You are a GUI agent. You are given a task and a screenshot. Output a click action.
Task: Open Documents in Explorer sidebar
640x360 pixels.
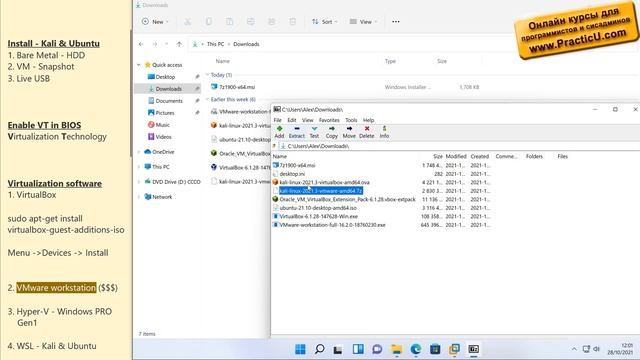click(169, 100)
